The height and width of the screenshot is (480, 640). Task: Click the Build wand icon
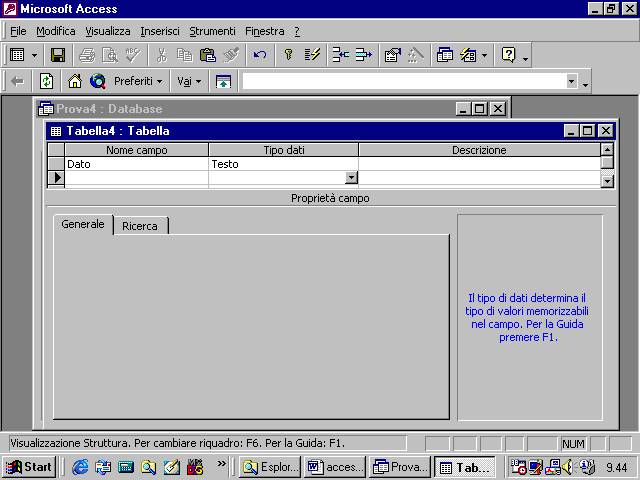416,55
